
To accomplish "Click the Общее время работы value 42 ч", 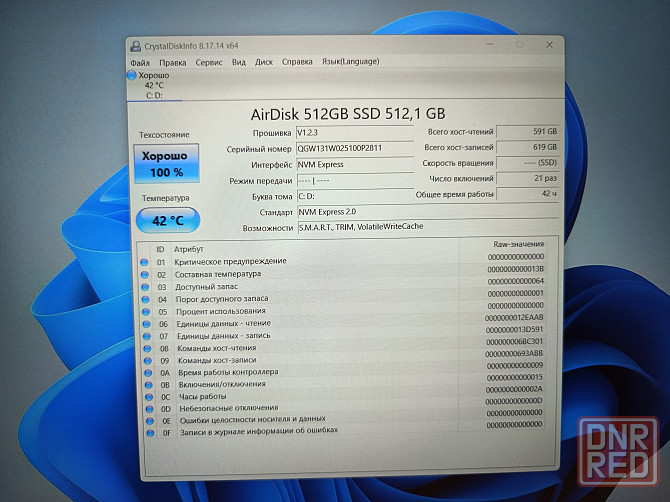I will coord(528,194).
